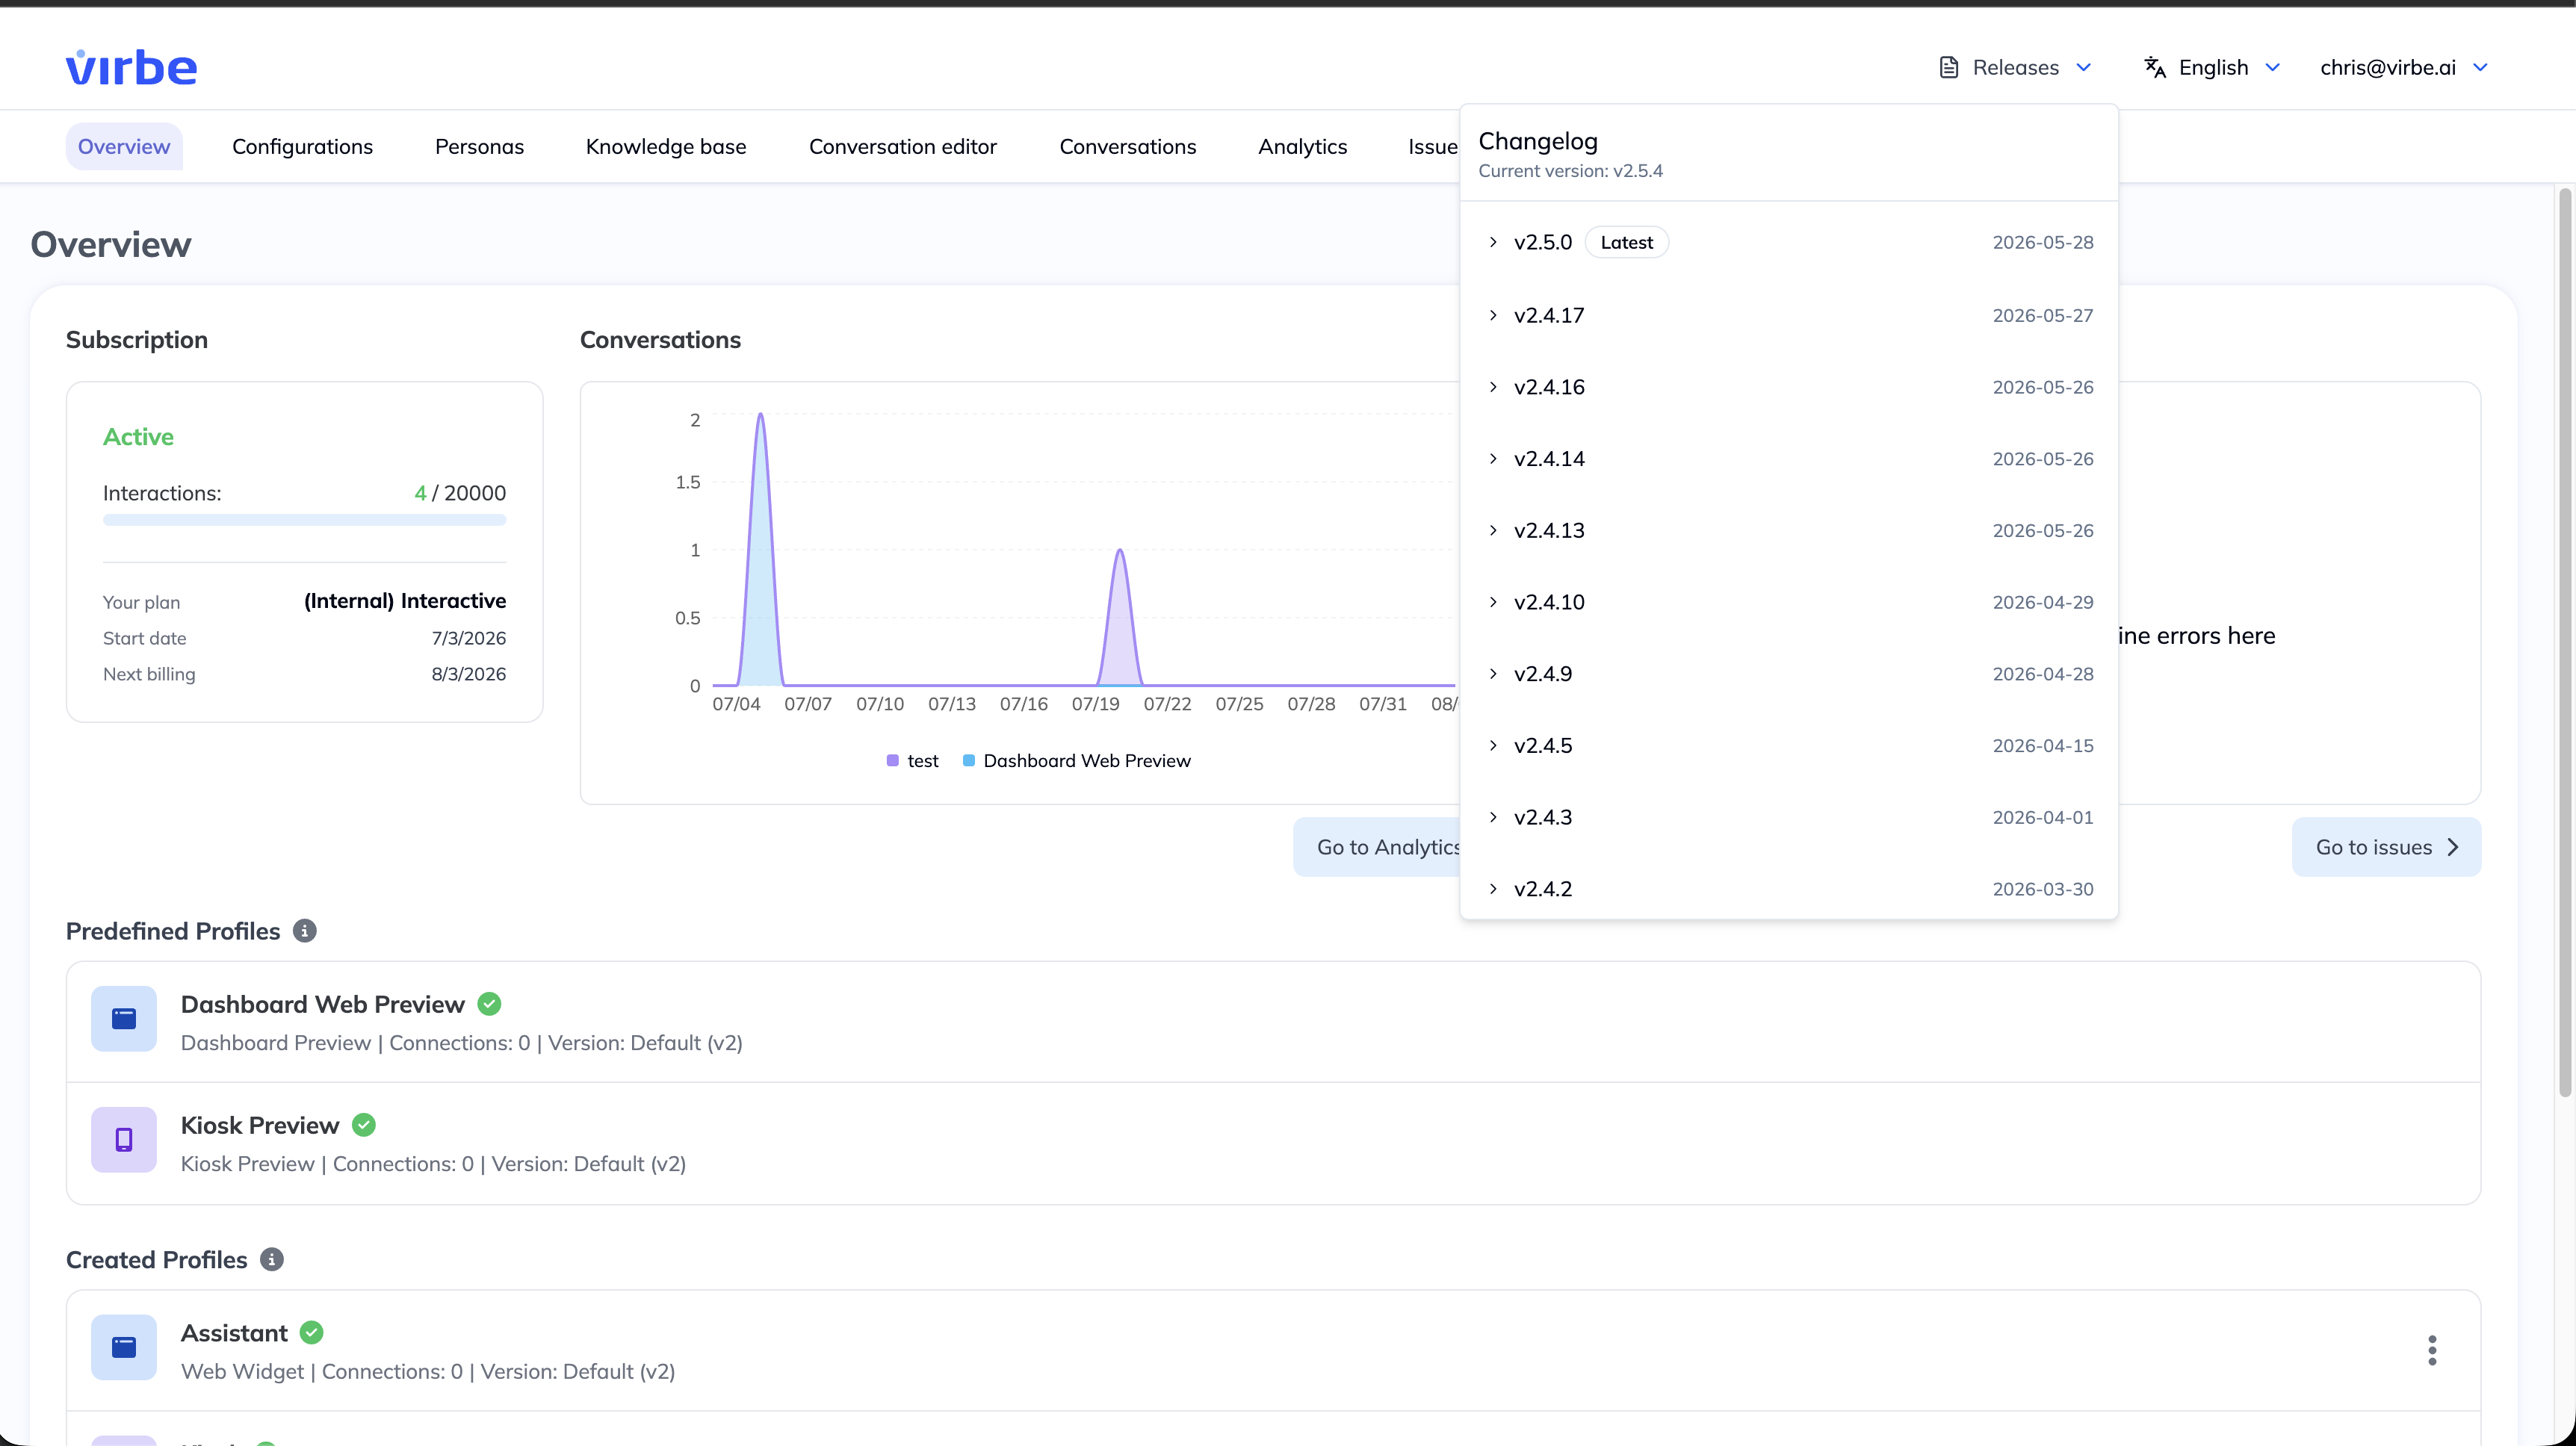Click info icon next to Predefined Profiles

pos(305,931)
